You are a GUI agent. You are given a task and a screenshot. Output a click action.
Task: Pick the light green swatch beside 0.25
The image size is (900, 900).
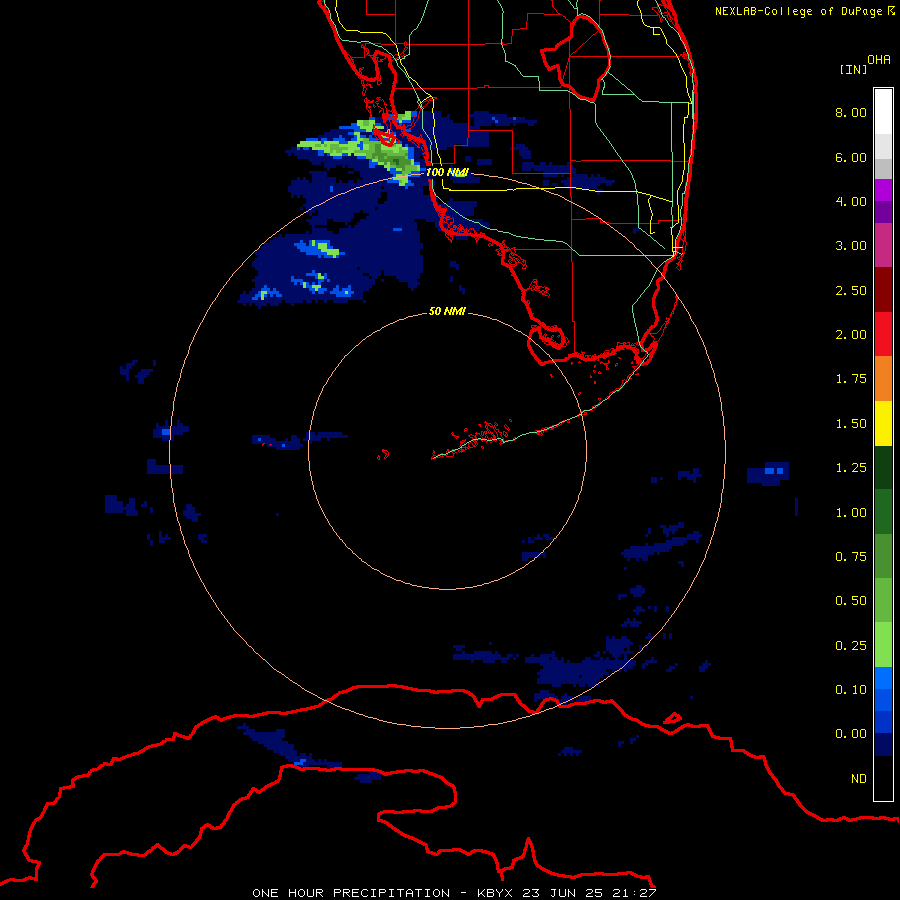tap(883, 645)
